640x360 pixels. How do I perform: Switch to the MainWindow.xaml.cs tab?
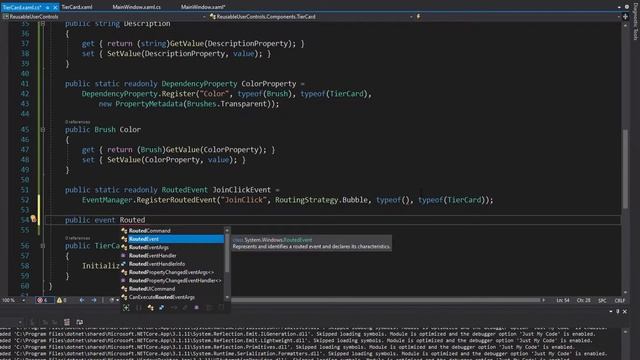[x=136, y=7]
